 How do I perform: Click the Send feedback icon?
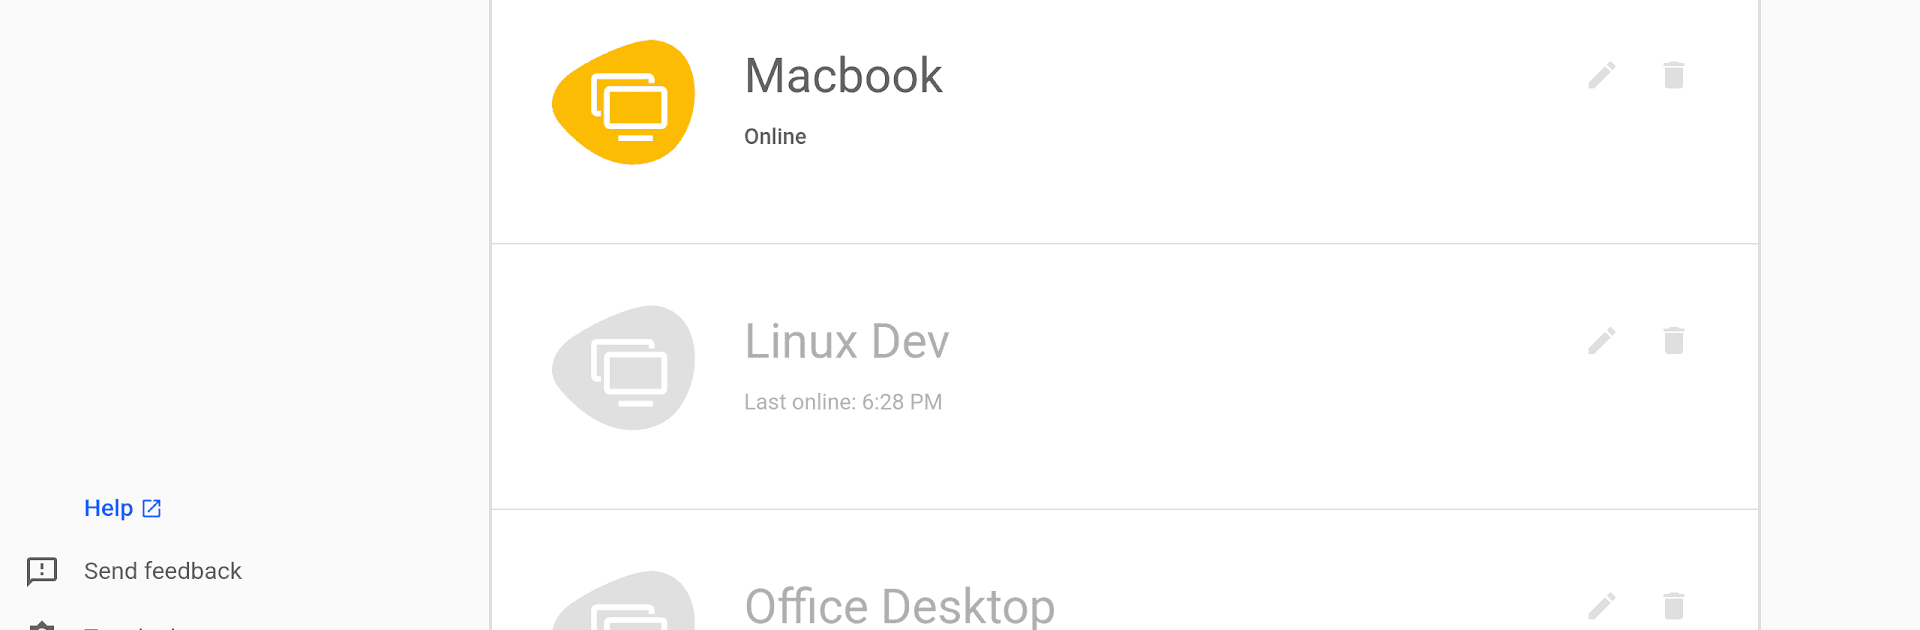[42, 571]
